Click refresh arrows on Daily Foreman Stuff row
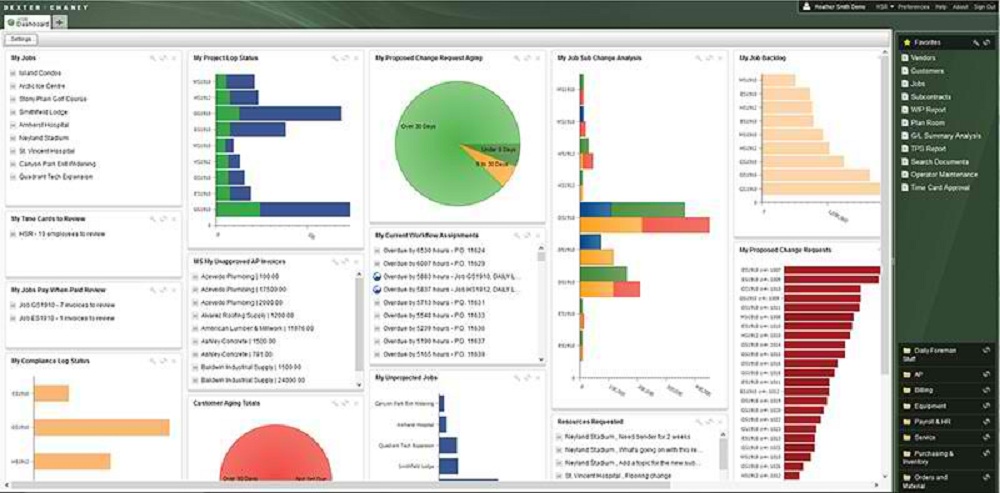This screenshot has width=1000, height=493. (x=987, y=351)
